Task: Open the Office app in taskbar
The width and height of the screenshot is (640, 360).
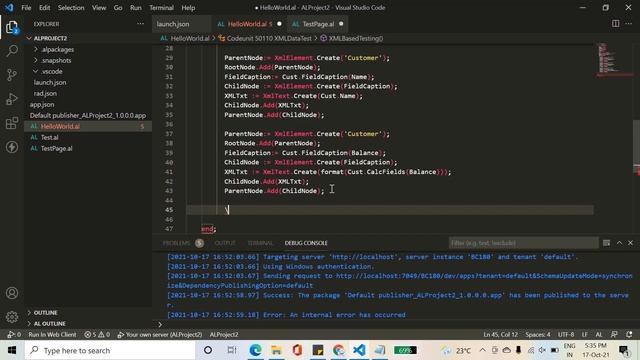Action: point(297,350)
